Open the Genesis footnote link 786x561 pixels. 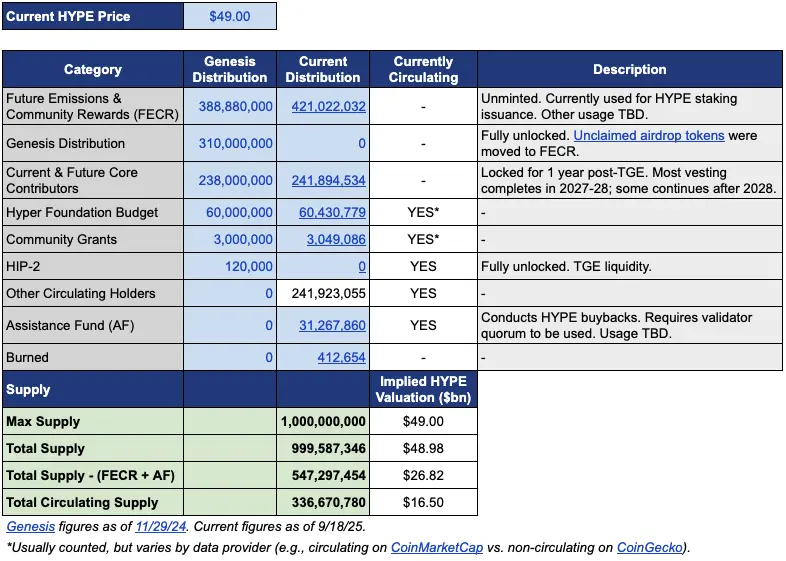tap(31, 526)
